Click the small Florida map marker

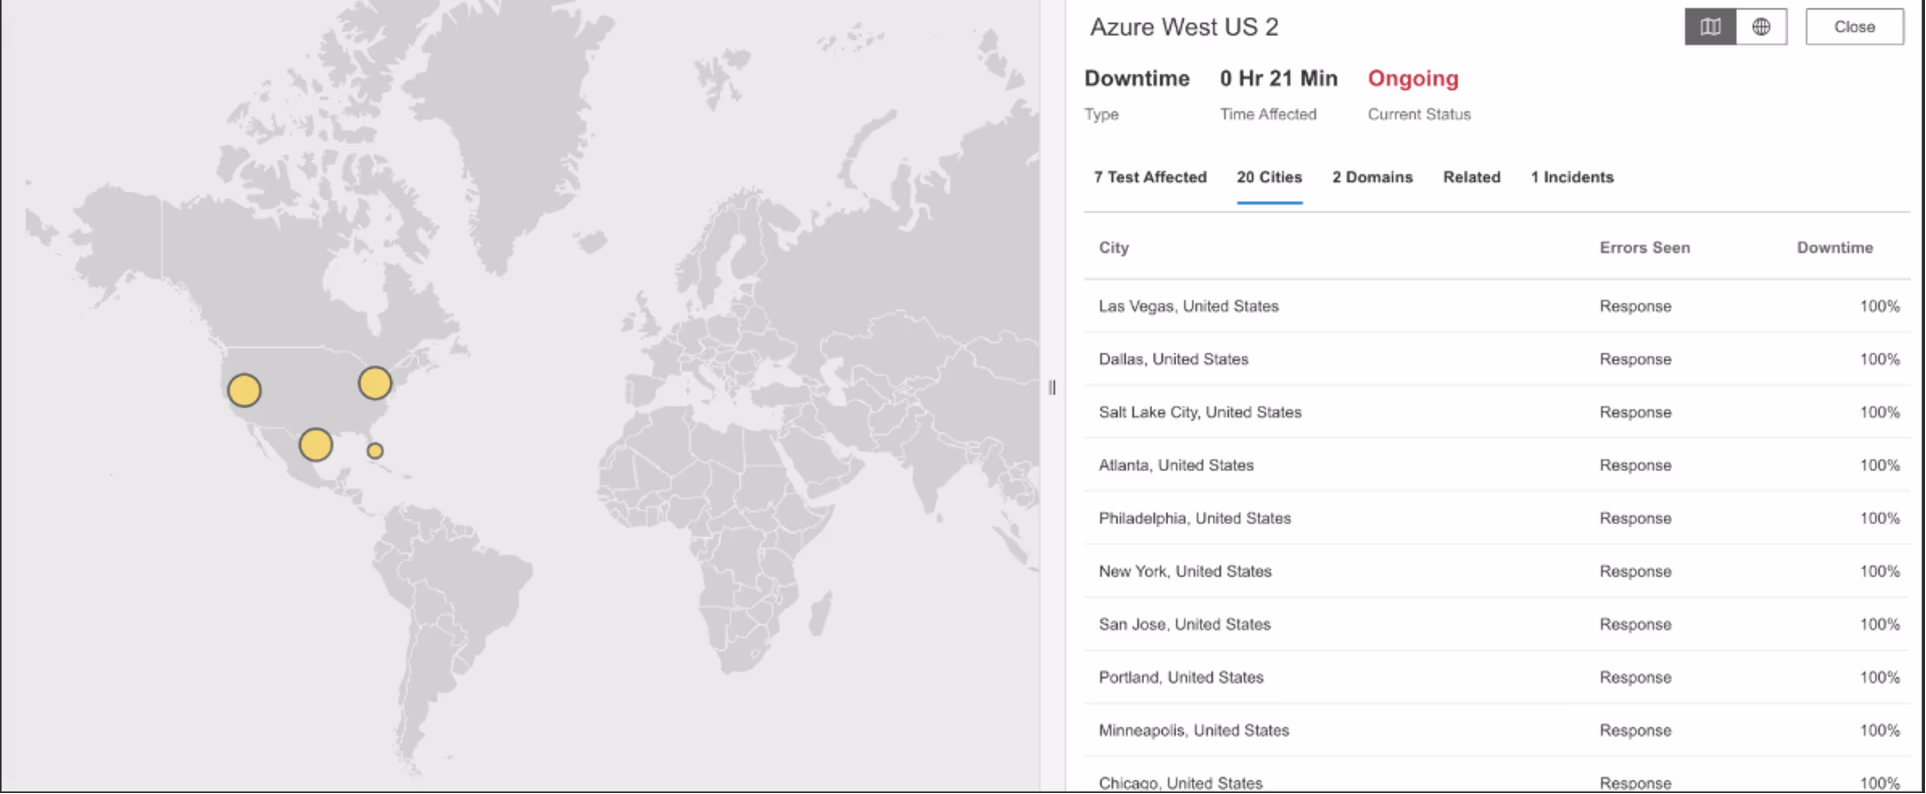coord(375,451)
